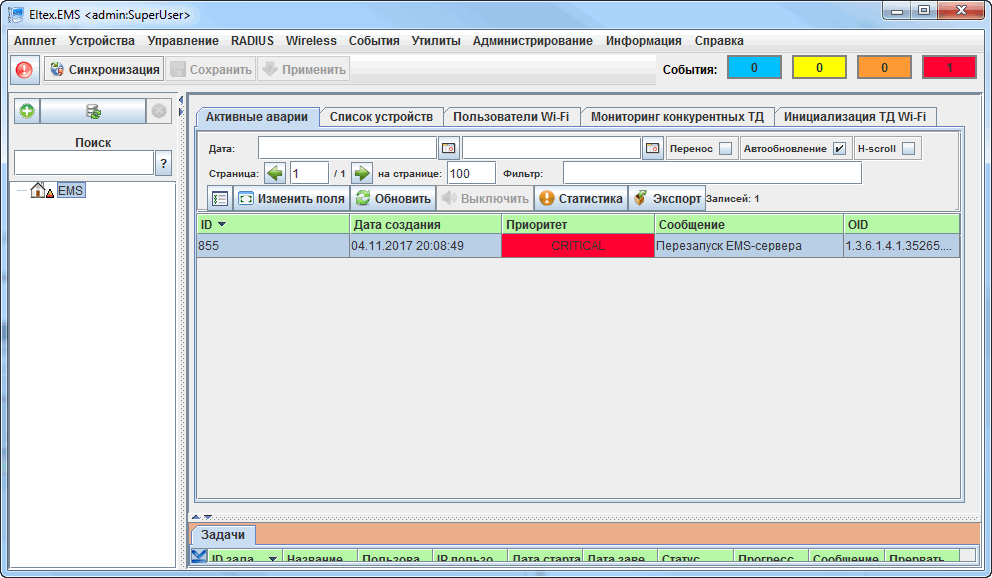Click the 04.11.2017 20:08:49 date cell
The image size is (992, 578).
[425, 246]
